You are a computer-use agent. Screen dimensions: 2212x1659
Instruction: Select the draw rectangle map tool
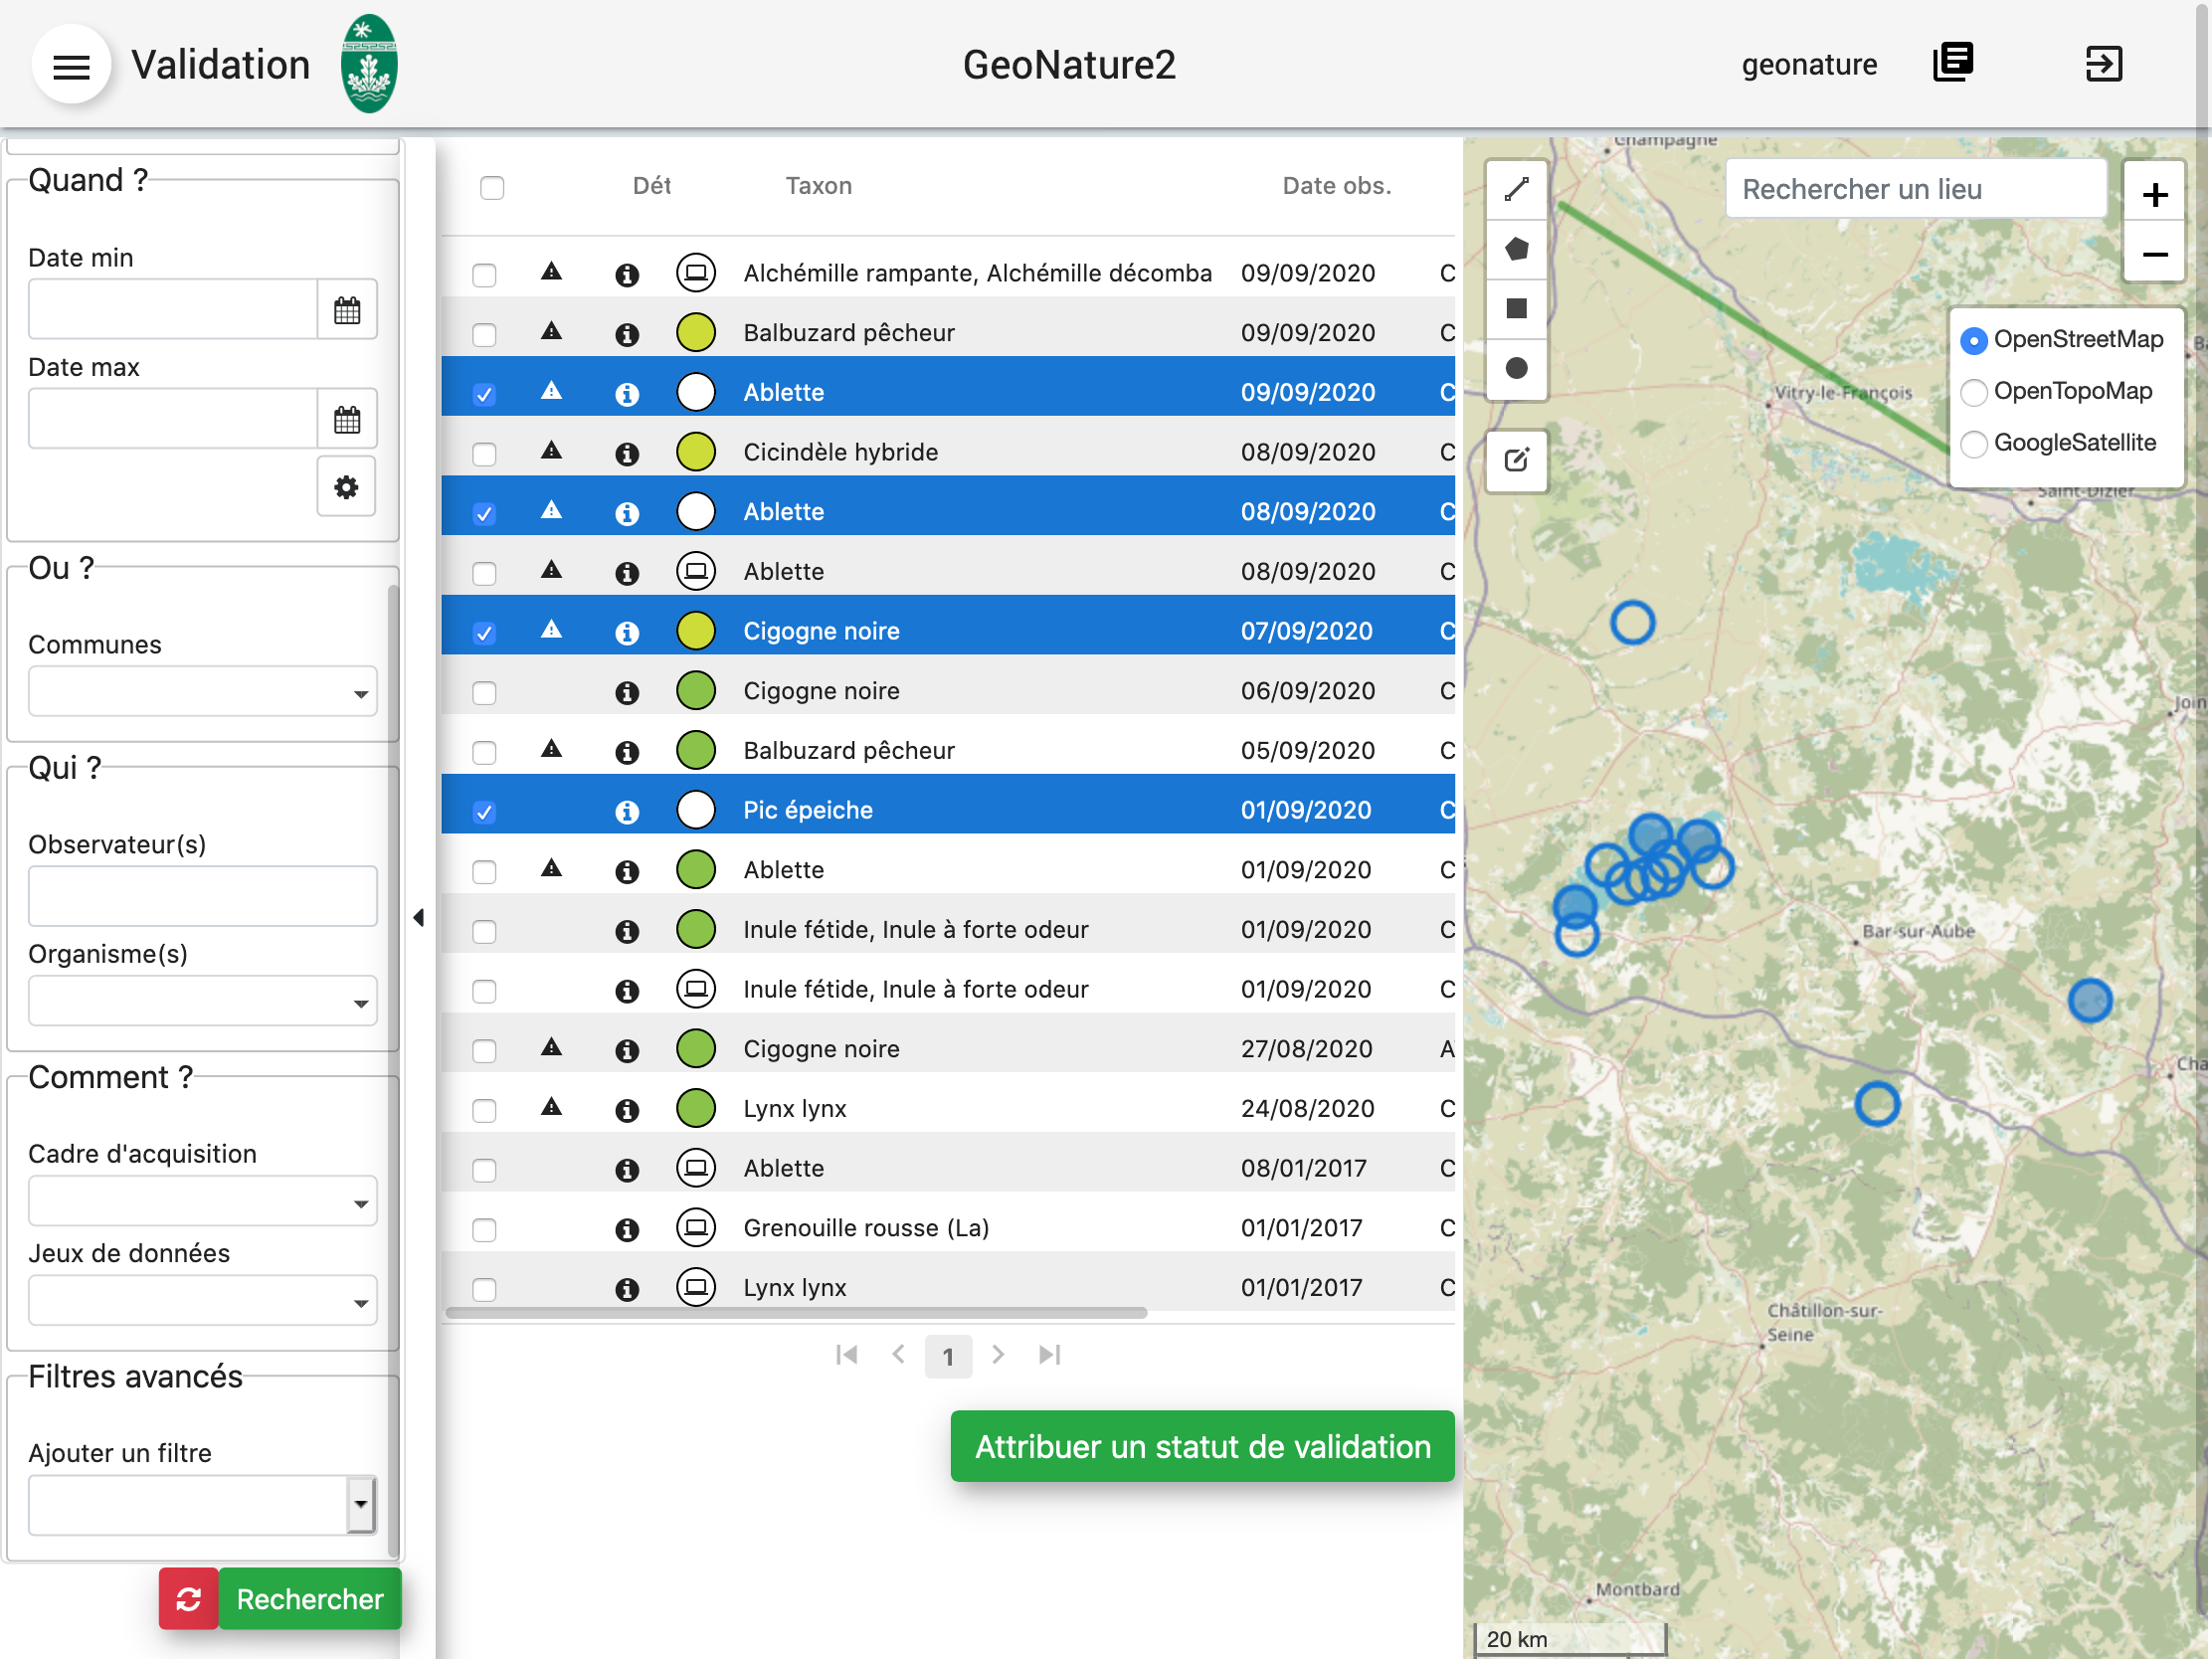[1516, 308]
